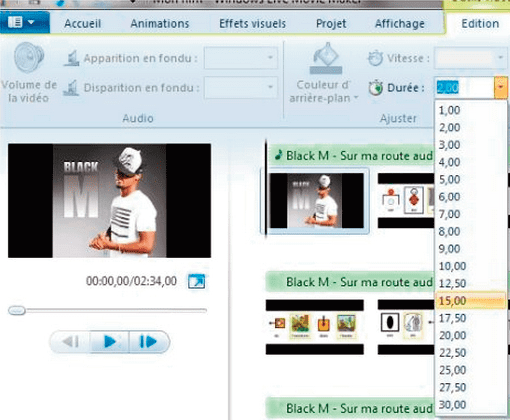Click third Black M - Sur ma route audio track

(350, 409)
